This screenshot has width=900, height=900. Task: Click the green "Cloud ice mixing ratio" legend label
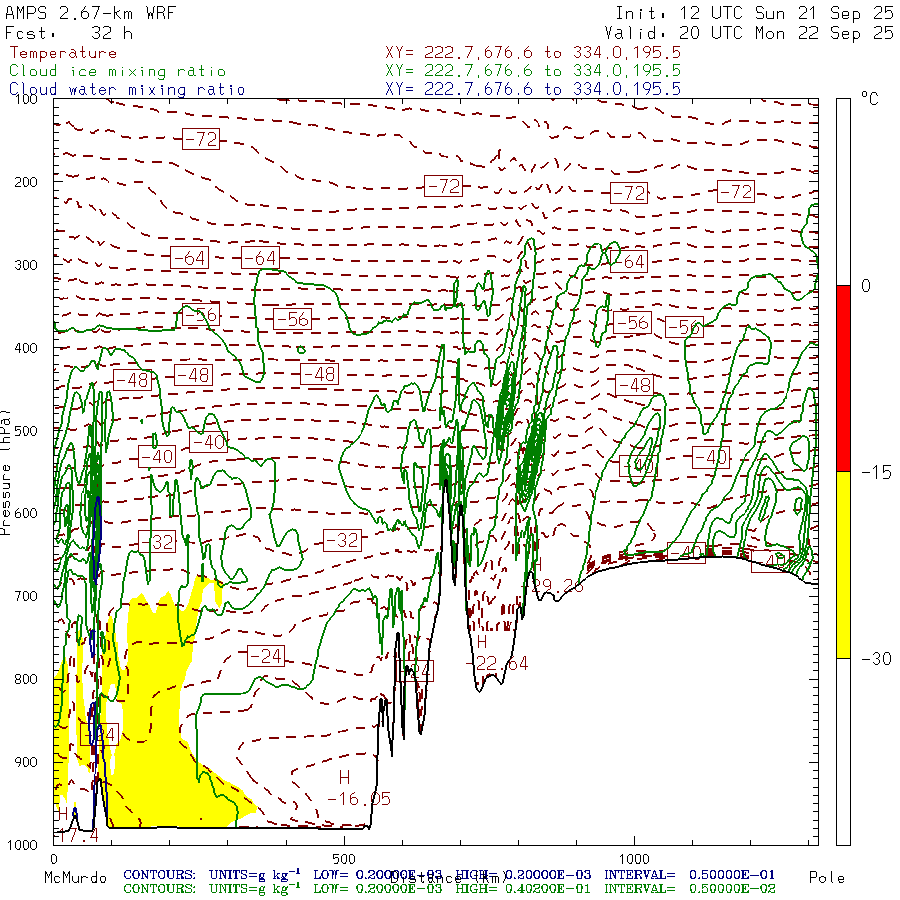(118, 71)
